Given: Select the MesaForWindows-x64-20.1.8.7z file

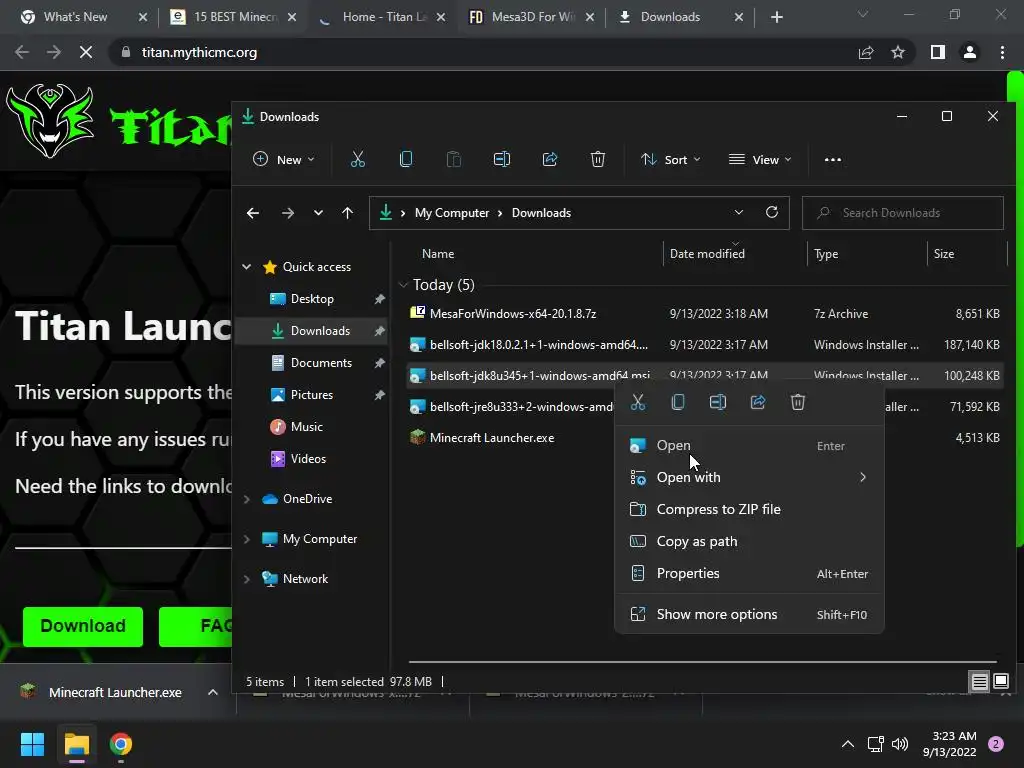Looking at the screenshot, I should 705,313.
